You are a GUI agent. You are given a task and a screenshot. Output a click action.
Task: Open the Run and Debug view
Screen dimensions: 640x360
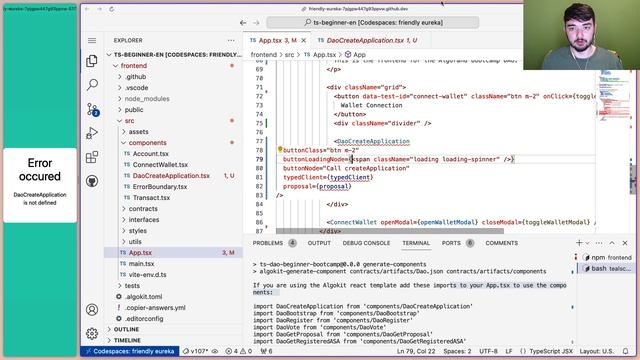tap(92, 133)
